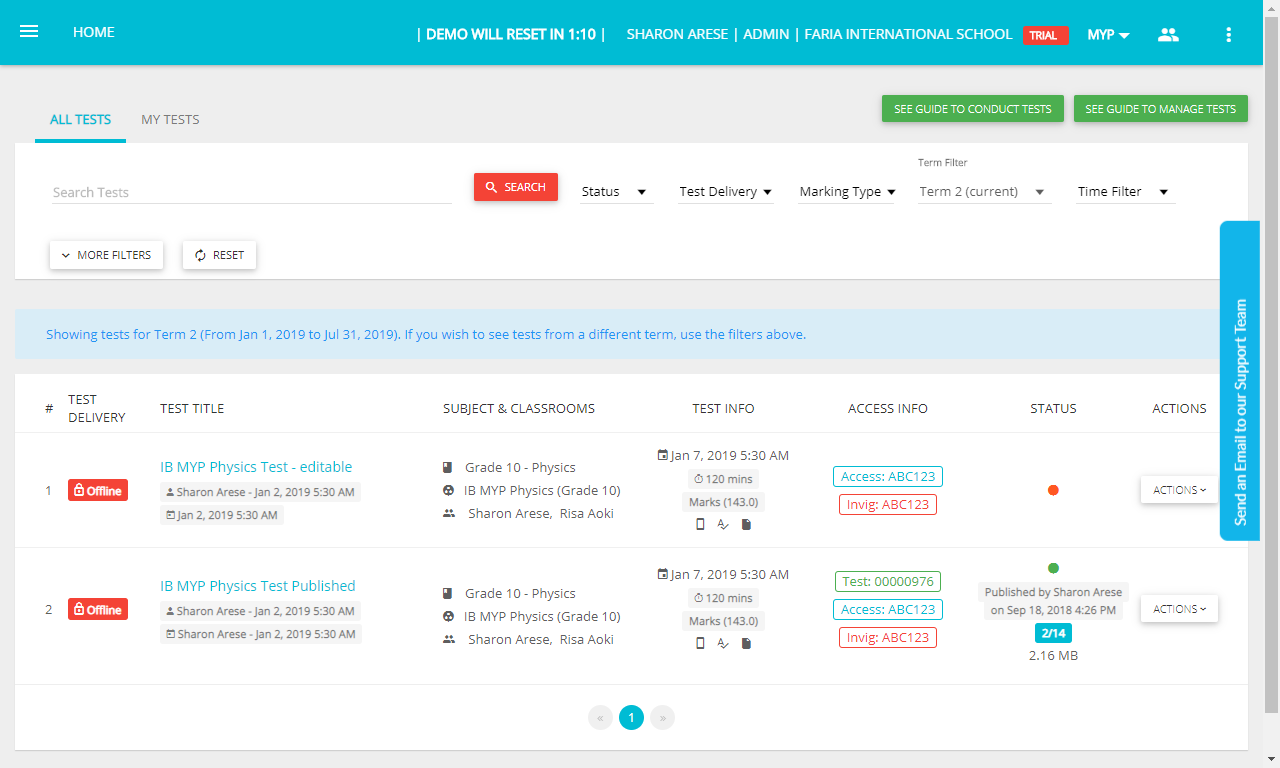This screenshot has width=1280, height=768.
Task: Click the red Offline lock badge for test 2
Action: tap(98, 609)
